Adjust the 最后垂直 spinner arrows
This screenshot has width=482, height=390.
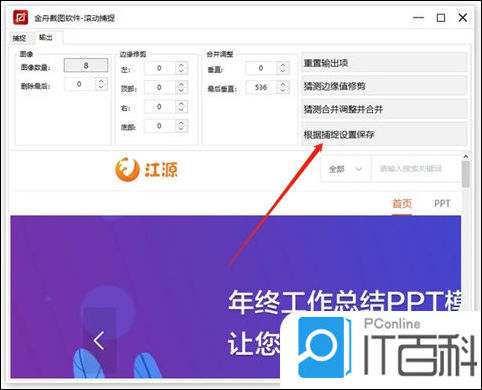[x=283, y=88]
